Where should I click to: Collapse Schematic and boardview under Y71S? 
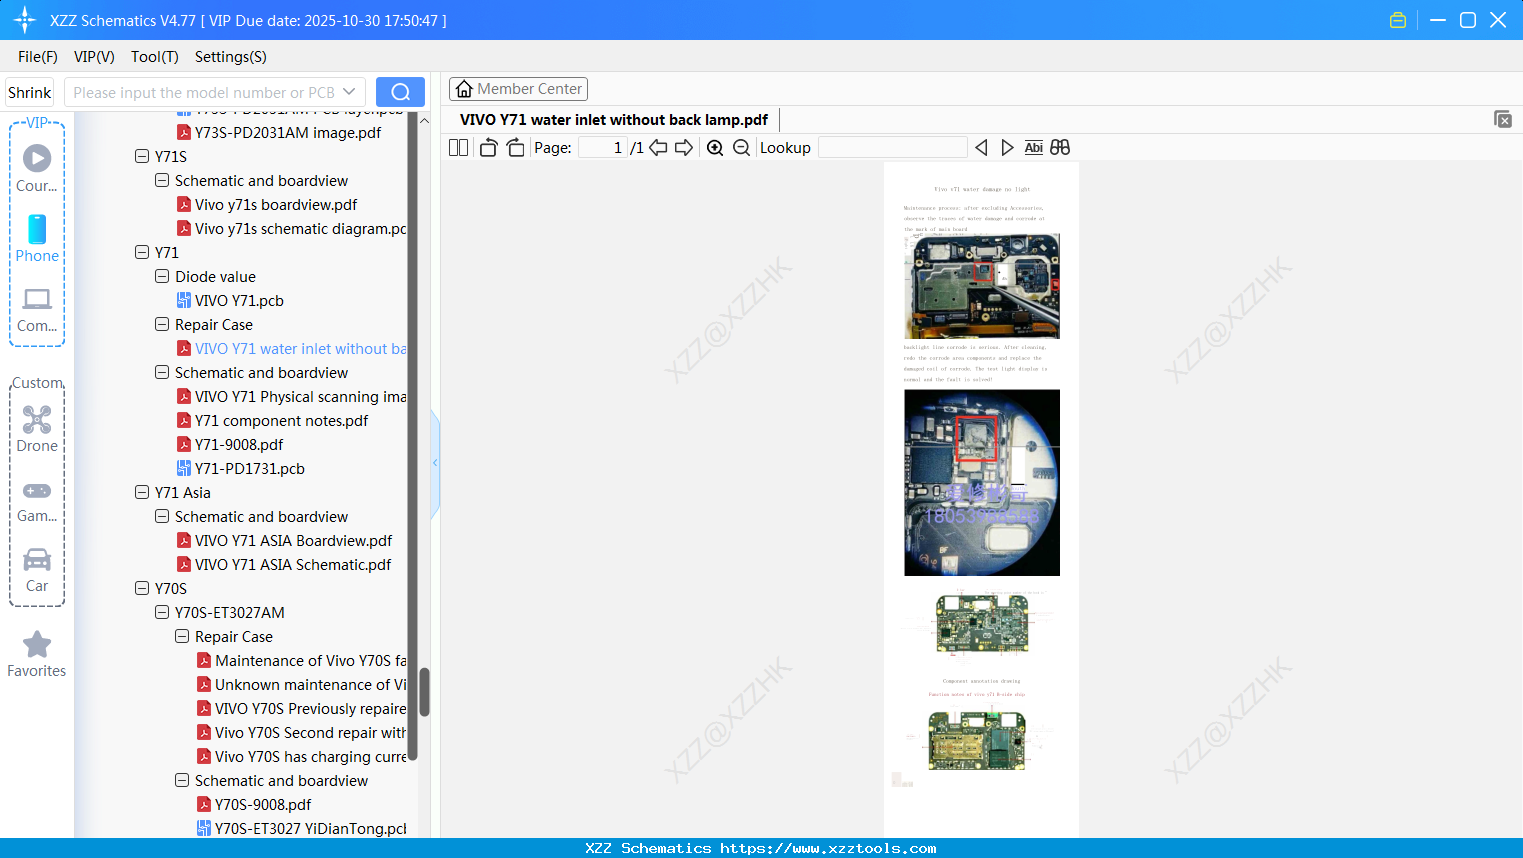coord(162,180)
